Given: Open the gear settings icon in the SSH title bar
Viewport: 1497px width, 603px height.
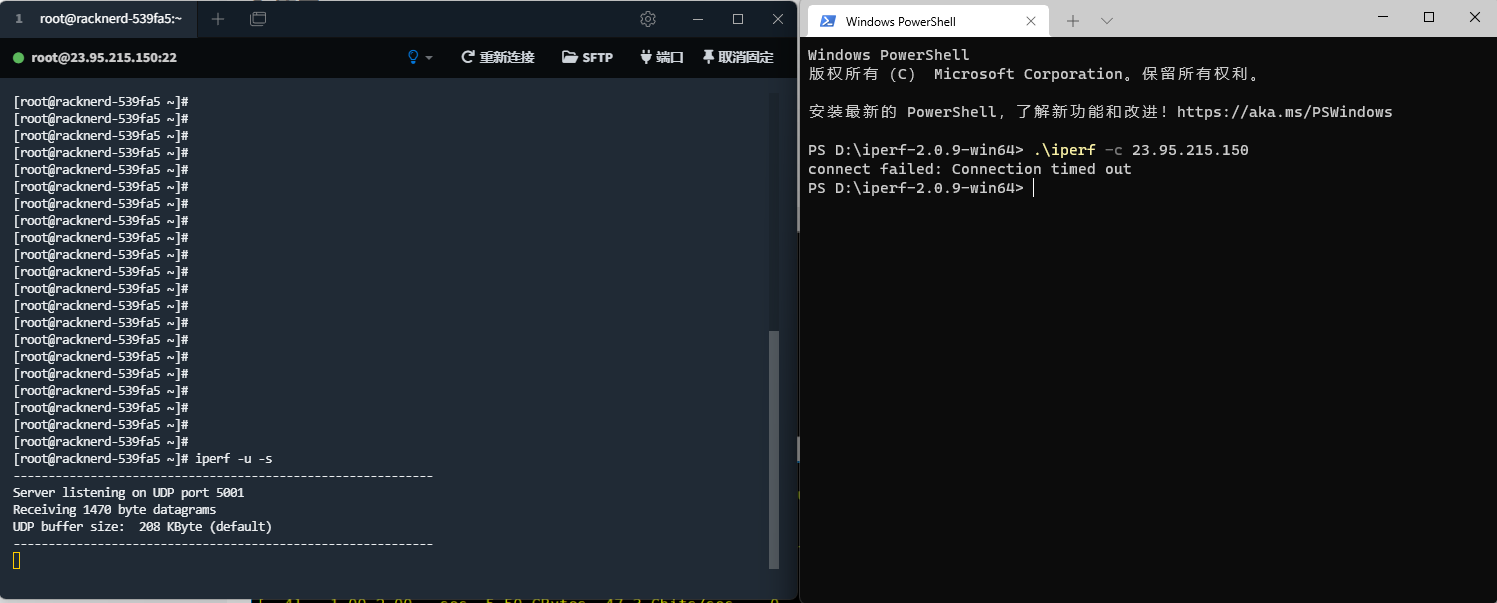Looking at the screenshot, I should pos(647,19).
